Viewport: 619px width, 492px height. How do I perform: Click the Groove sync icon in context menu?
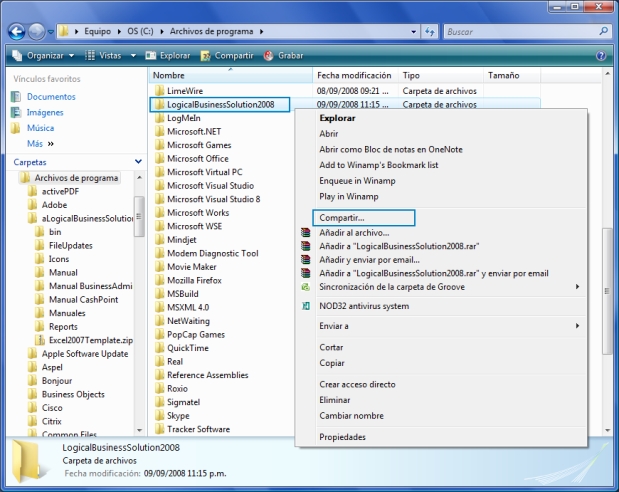[x=306, y=287]
